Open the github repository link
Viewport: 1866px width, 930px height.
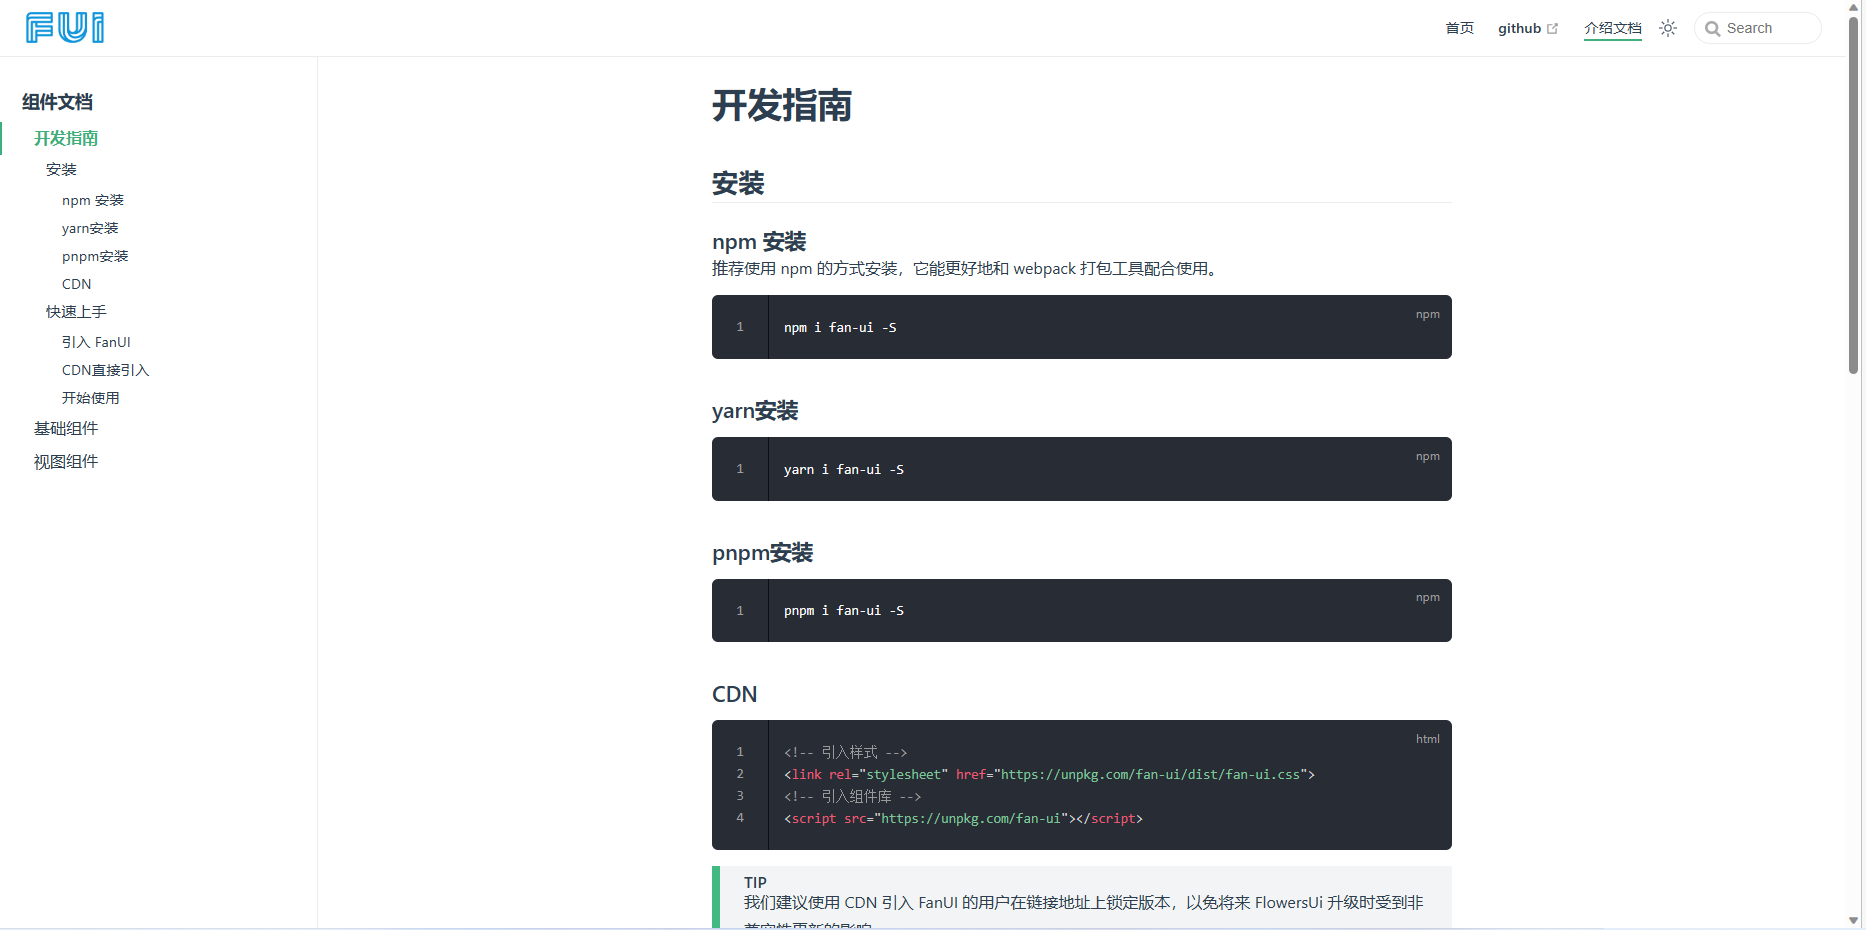click(1519, 28)
